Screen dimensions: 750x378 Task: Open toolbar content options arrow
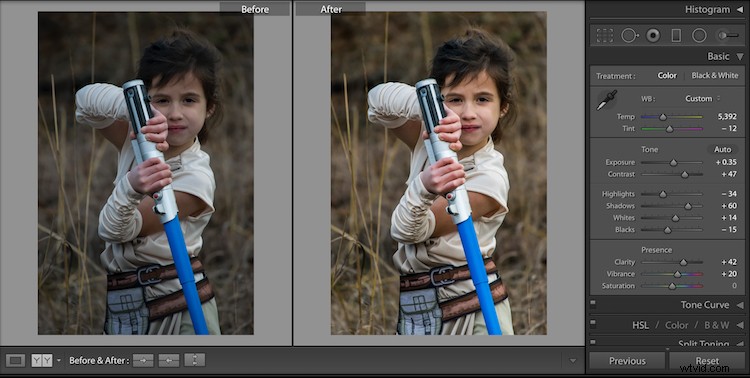click(x=573, y=360)
